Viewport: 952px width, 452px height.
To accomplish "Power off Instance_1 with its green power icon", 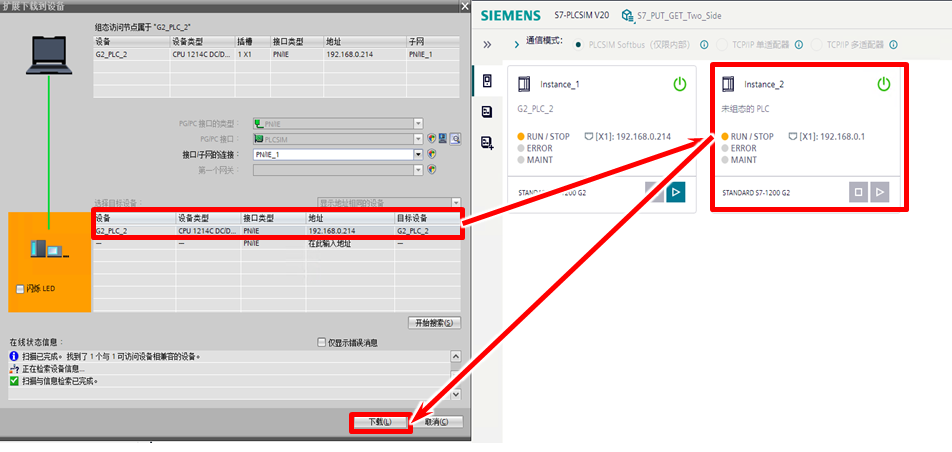I will click(x=680, y=85).
